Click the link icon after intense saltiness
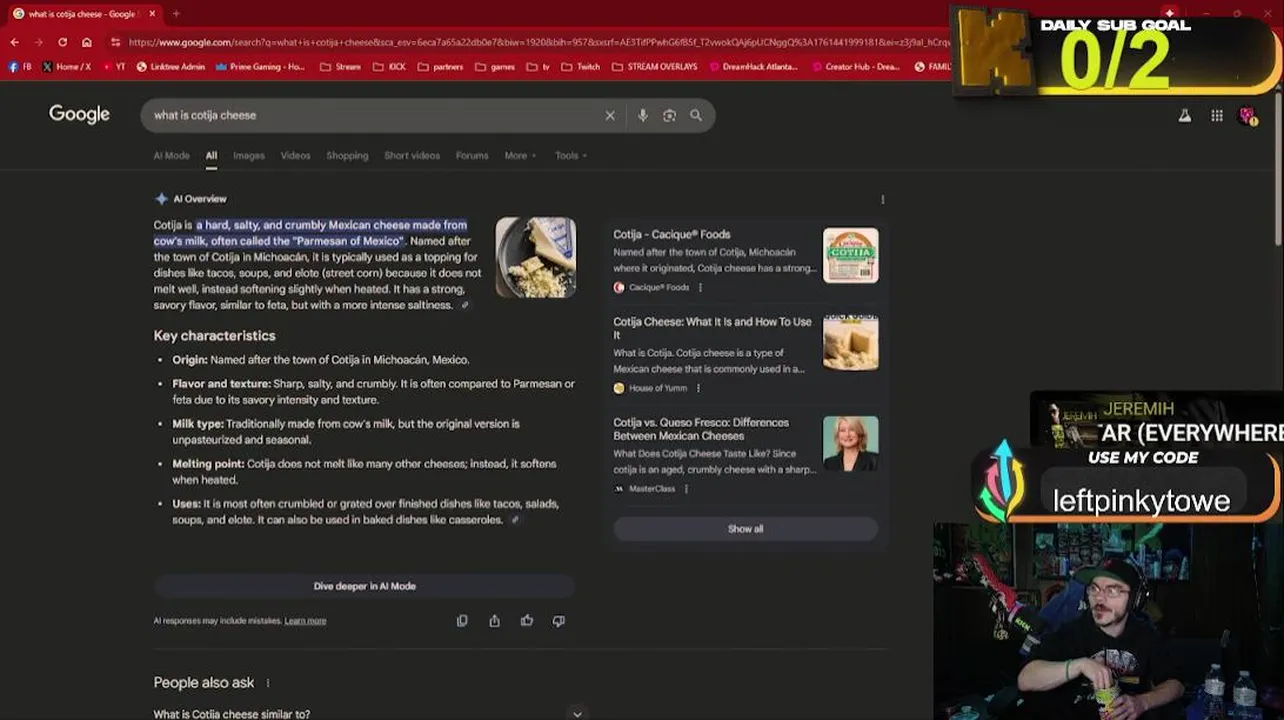 click(465, 305)
